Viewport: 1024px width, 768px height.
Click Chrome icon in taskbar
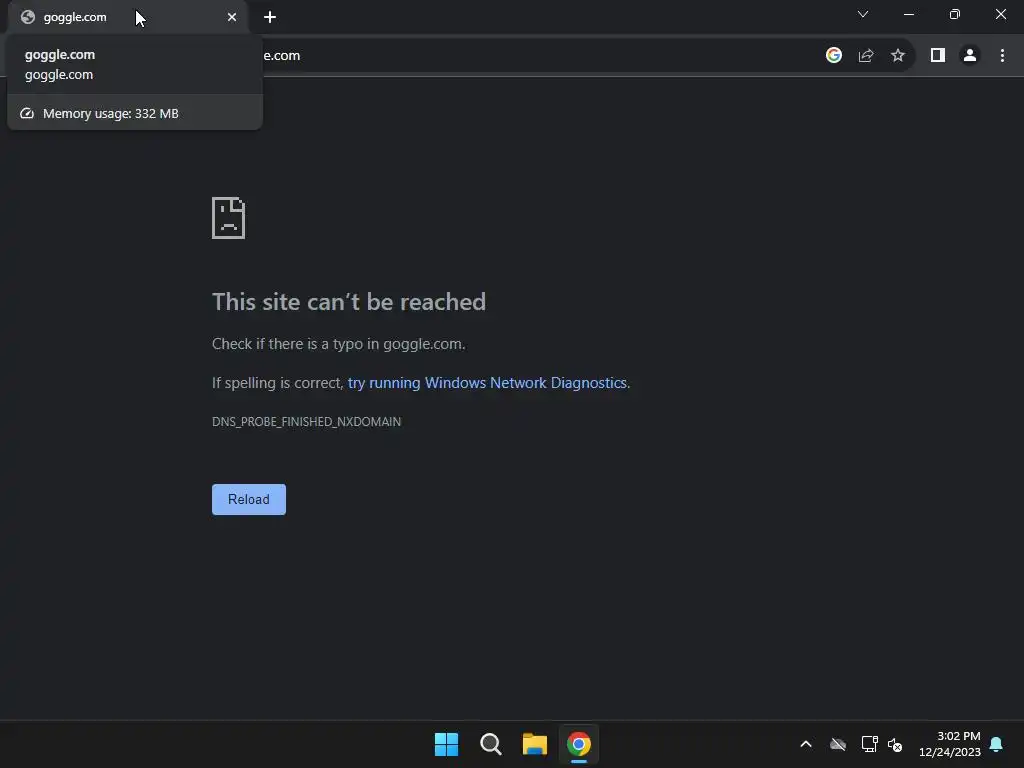click(579, 744)
